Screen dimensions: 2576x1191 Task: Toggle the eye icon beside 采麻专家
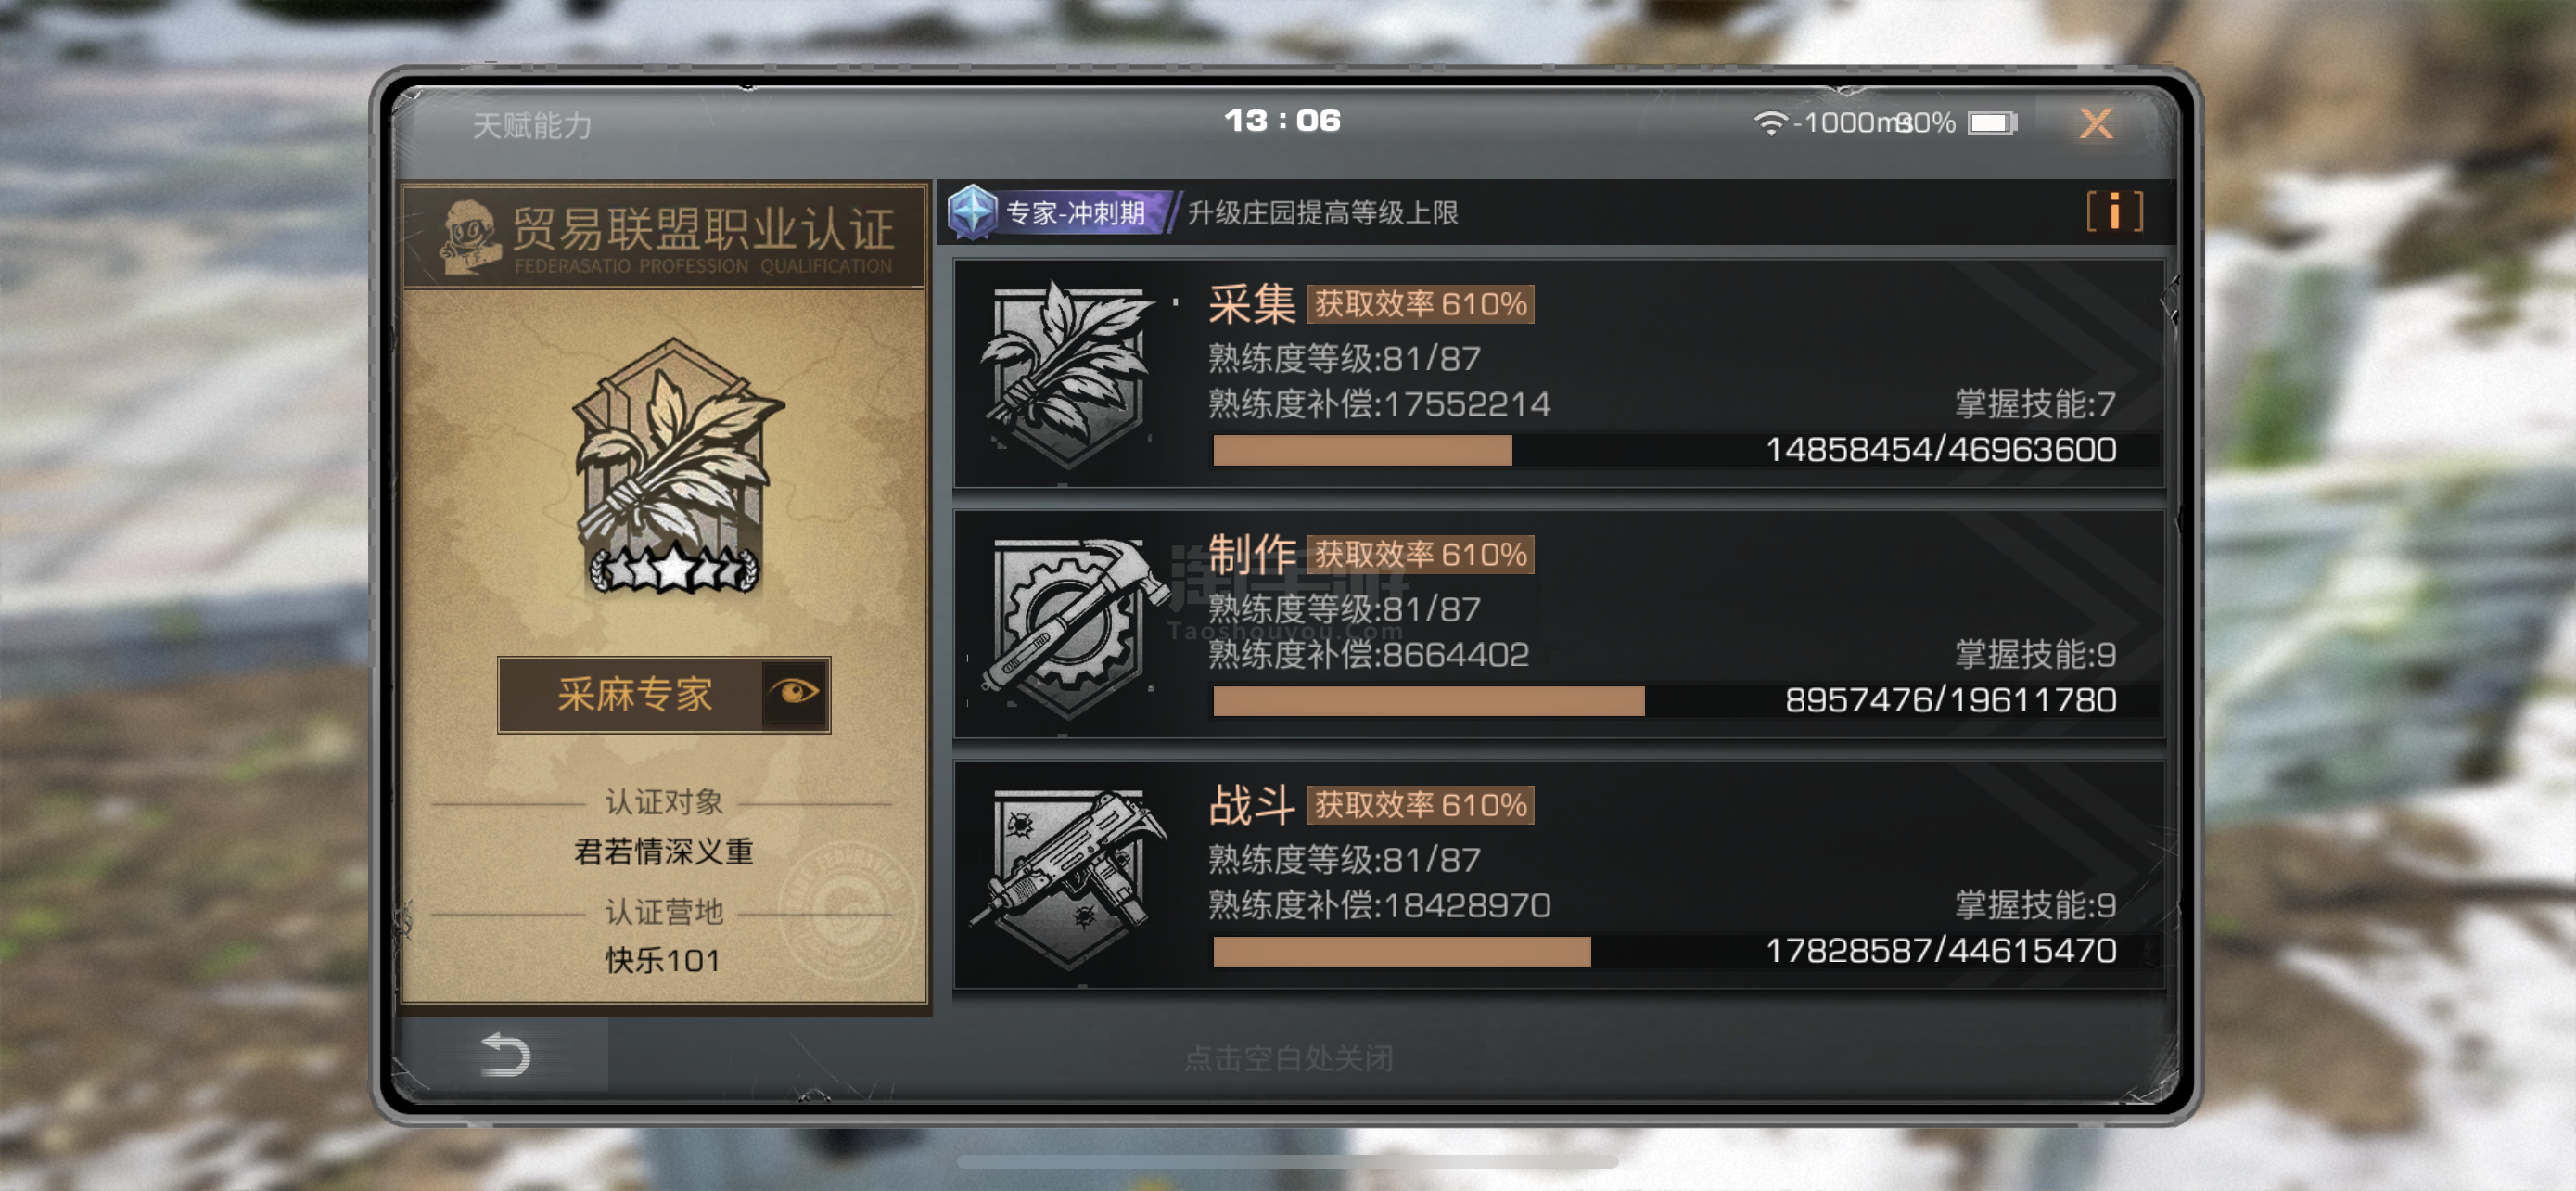[794, 693]
